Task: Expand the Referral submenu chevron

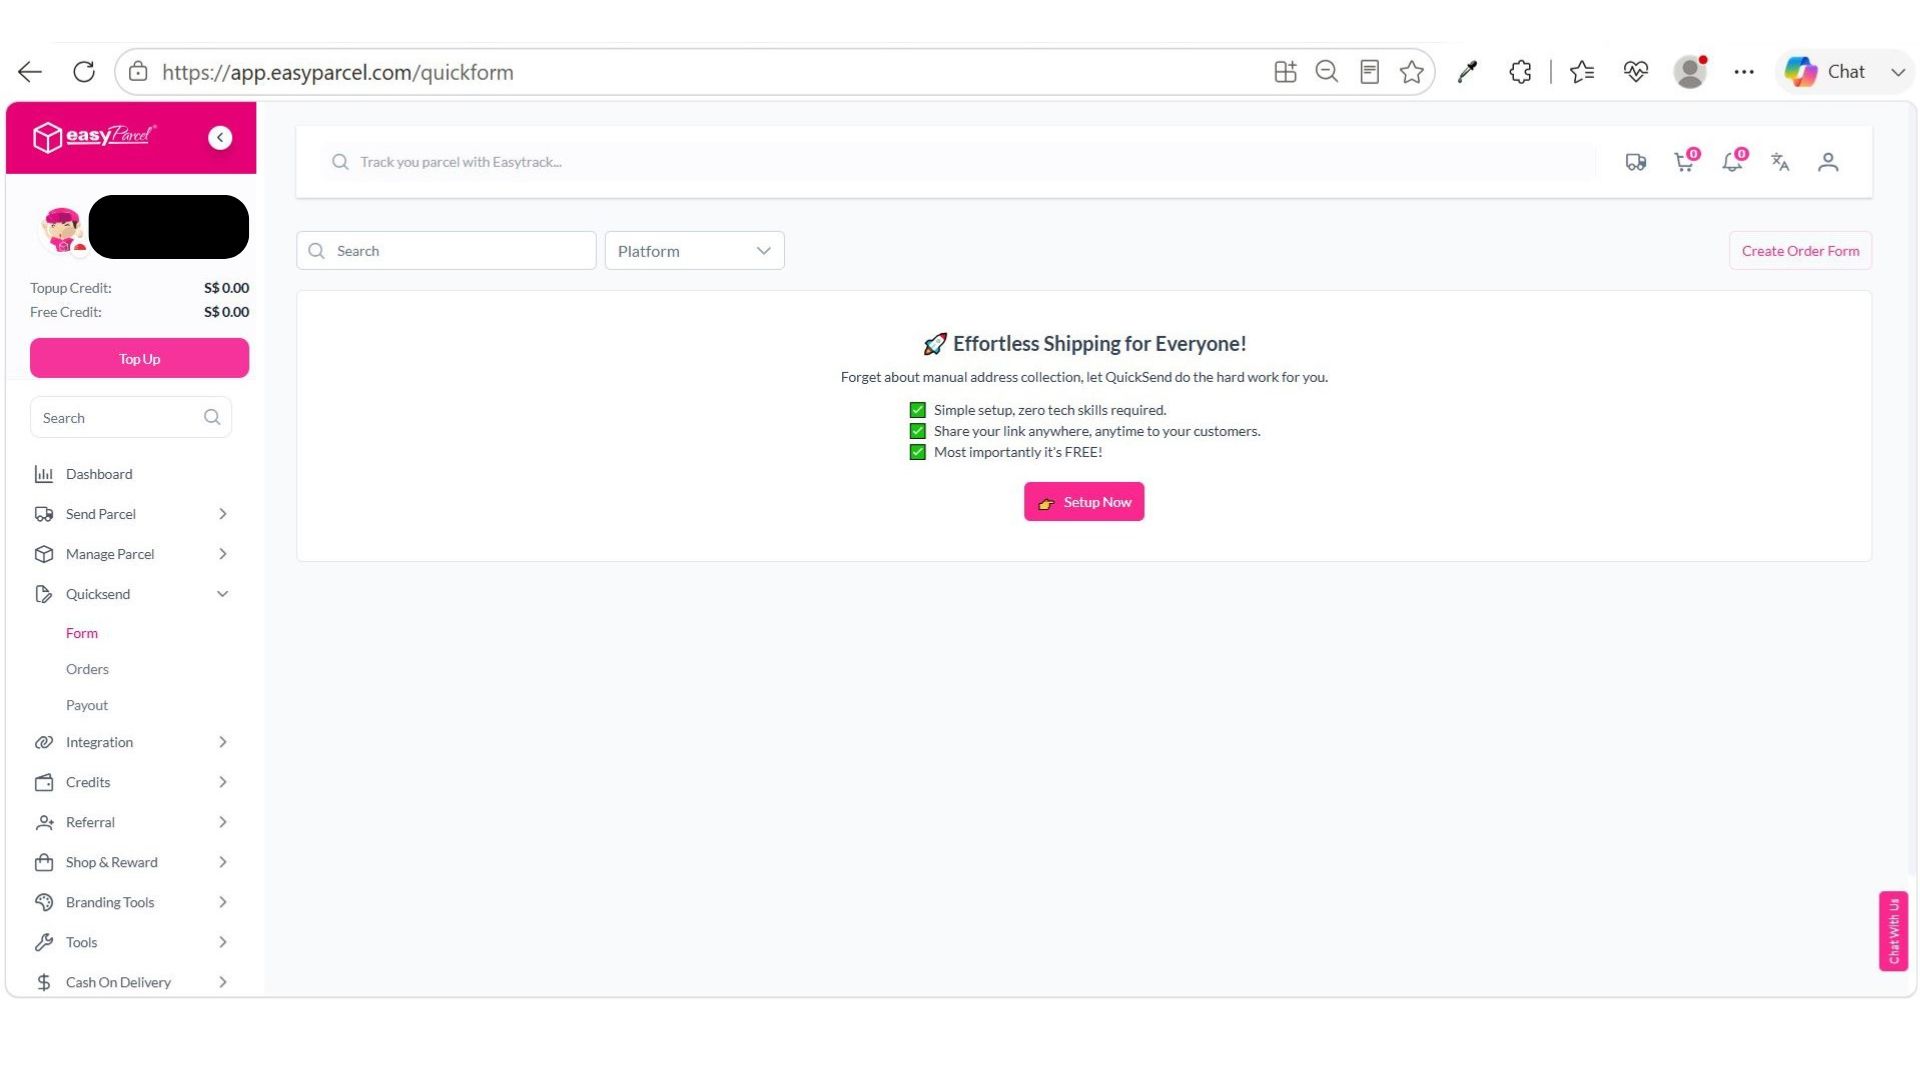Action: point(223,822)
